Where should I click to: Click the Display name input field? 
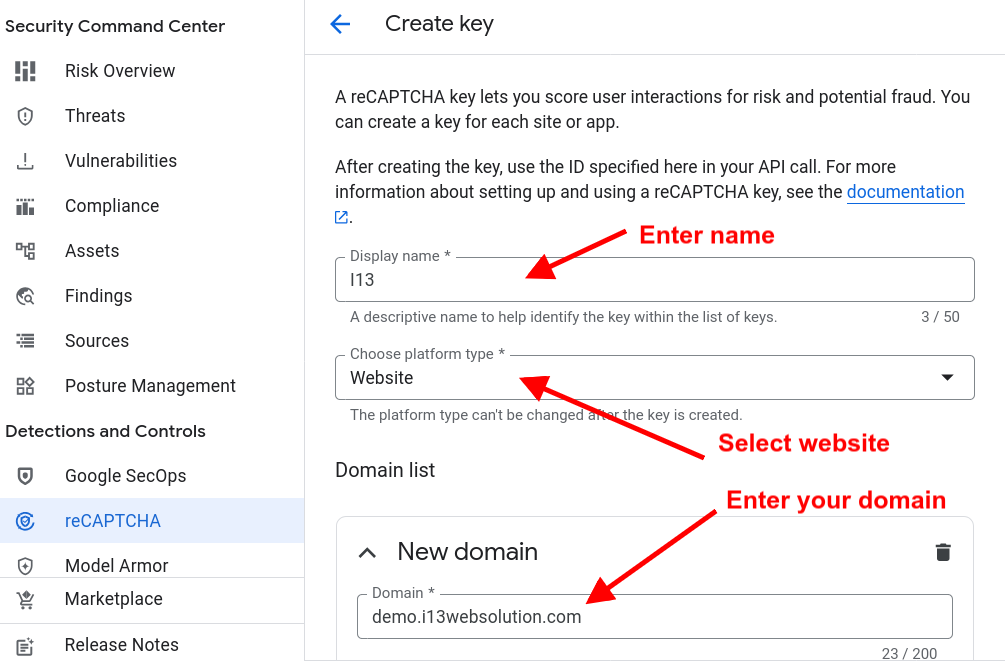click(654, 280)
